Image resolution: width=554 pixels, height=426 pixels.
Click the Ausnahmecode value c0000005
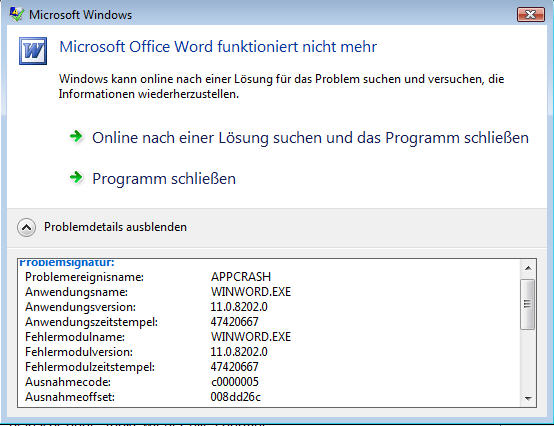coord(235,382)
